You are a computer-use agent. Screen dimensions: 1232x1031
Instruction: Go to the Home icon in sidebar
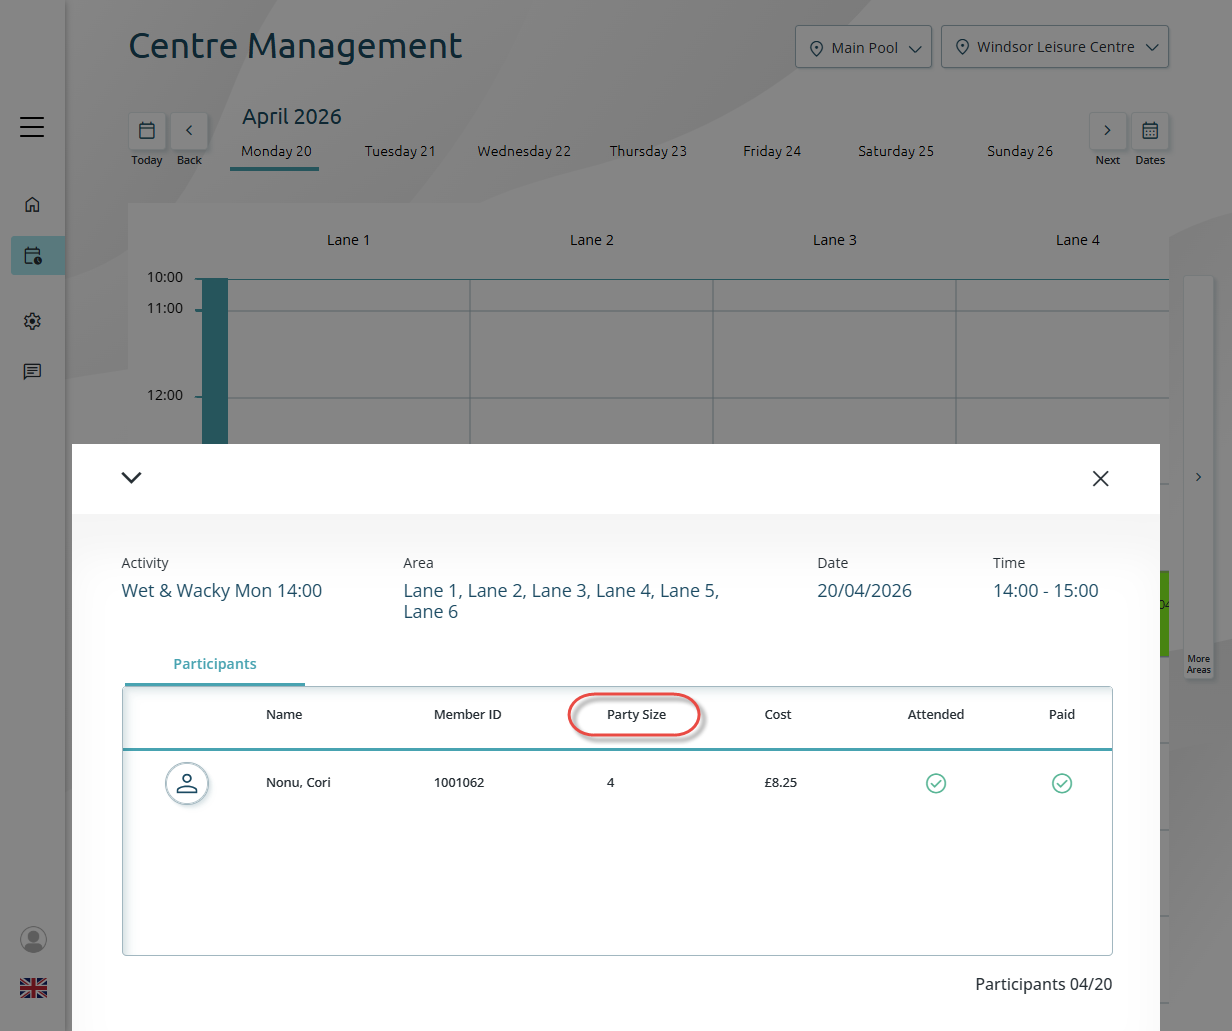pos(32,205)
